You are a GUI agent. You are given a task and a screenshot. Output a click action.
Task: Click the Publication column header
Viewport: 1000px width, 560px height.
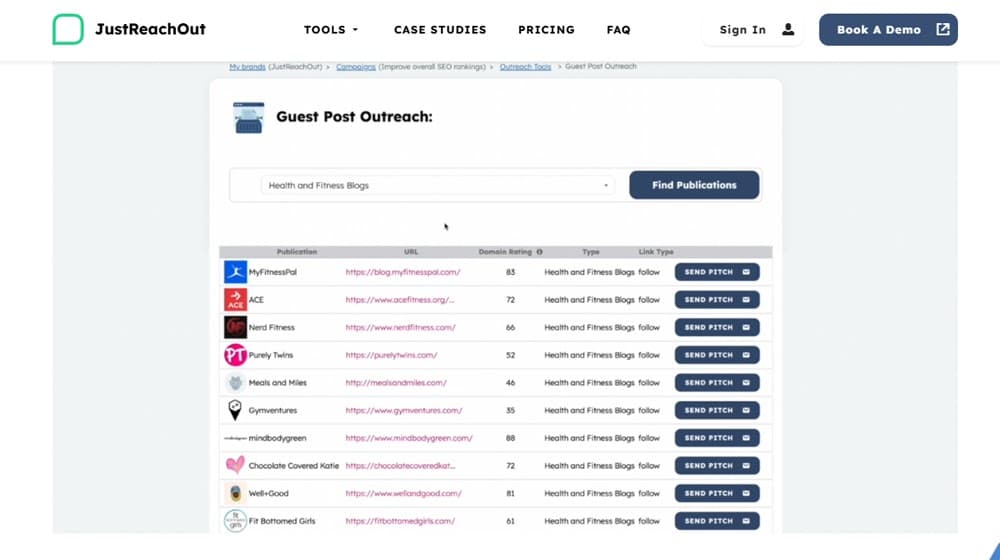point(297,252)
